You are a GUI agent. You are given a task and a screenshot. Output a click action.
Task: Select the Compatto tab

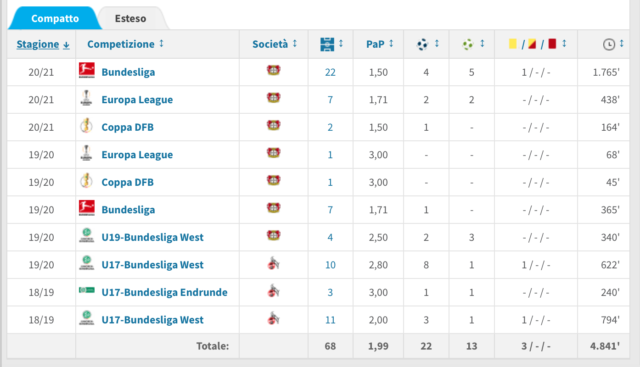pyautogui.click(x=55, y=18)
